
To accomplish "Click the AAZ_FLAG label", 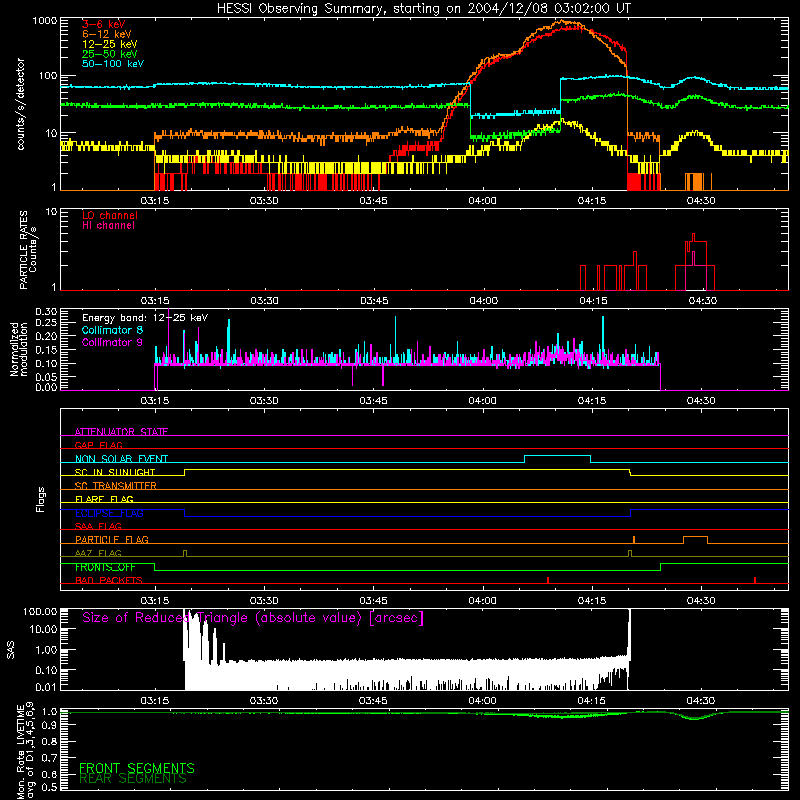I will 98,553.
